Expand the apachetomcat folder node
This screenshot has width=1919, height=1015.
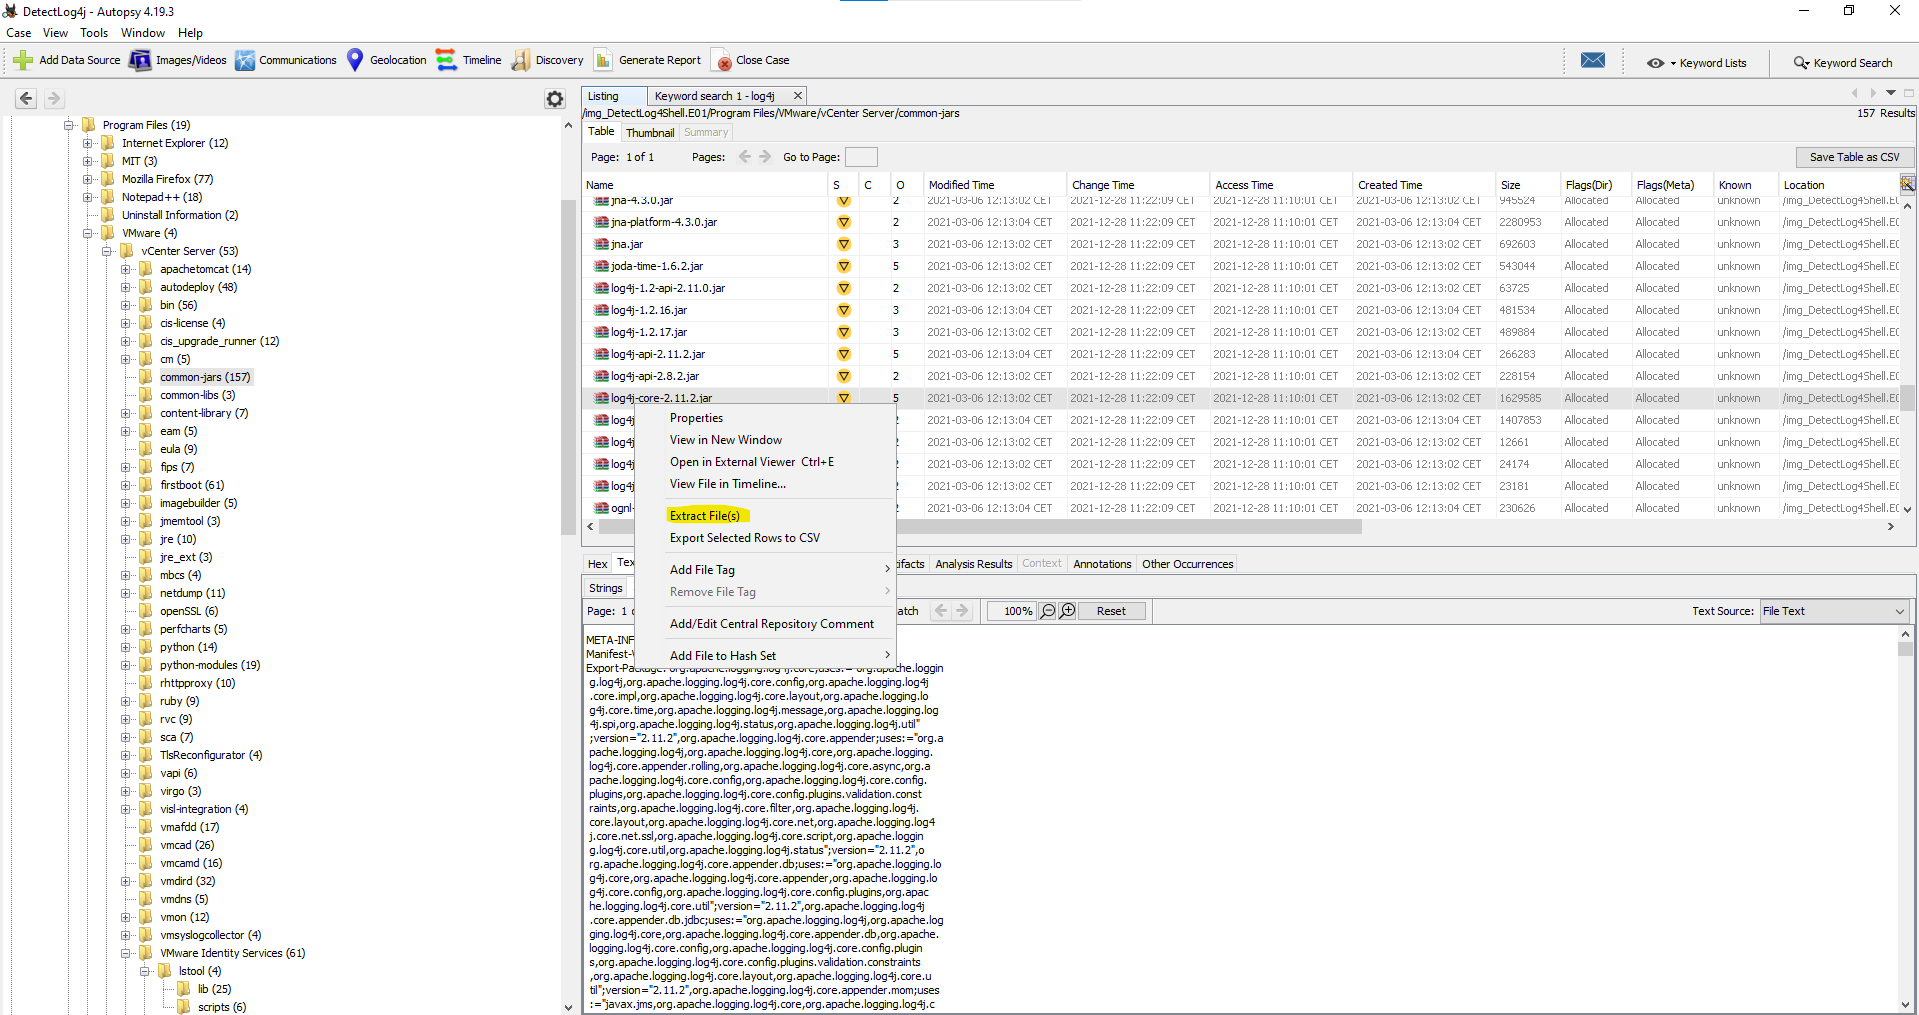[x=126, y=269]
